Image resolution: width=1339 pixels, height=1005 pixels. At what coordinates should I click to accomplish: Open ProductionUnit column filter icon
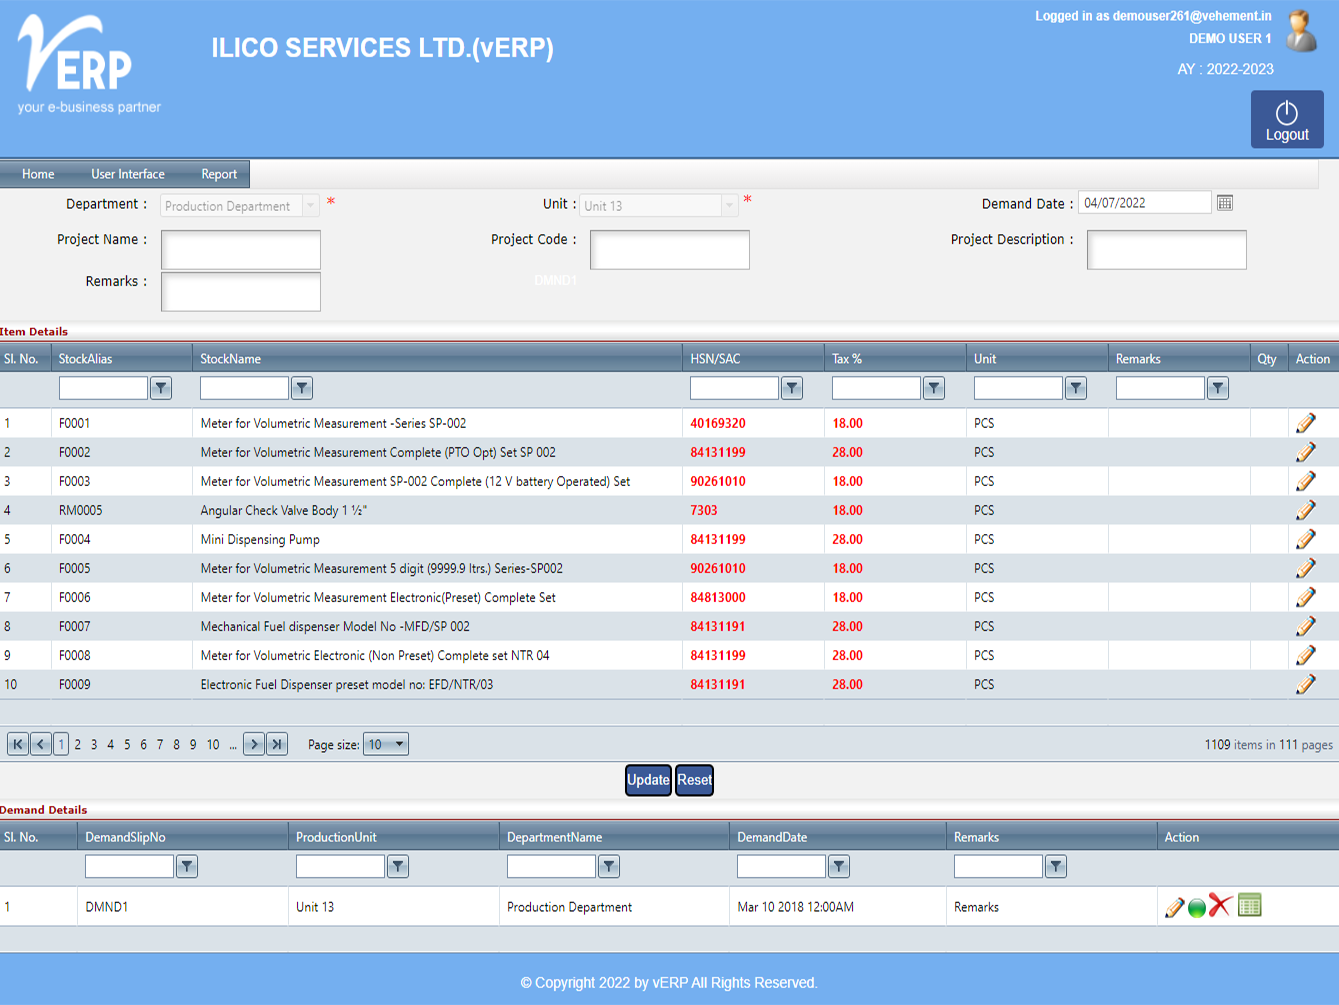[x=398, y=866]
